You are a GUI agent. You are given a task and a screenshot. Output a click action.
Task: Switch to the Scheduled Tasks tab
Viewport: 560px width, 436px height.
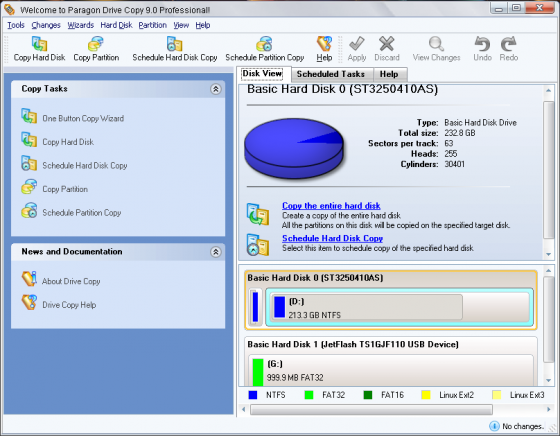tap(331, 74)
